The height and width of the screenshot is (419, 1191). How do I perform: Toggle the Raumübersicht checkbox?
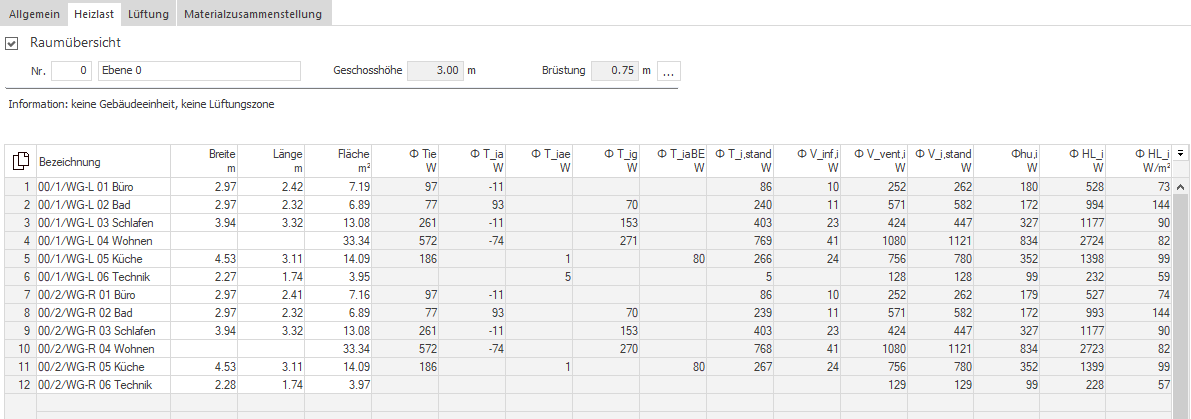pos(11,44)
